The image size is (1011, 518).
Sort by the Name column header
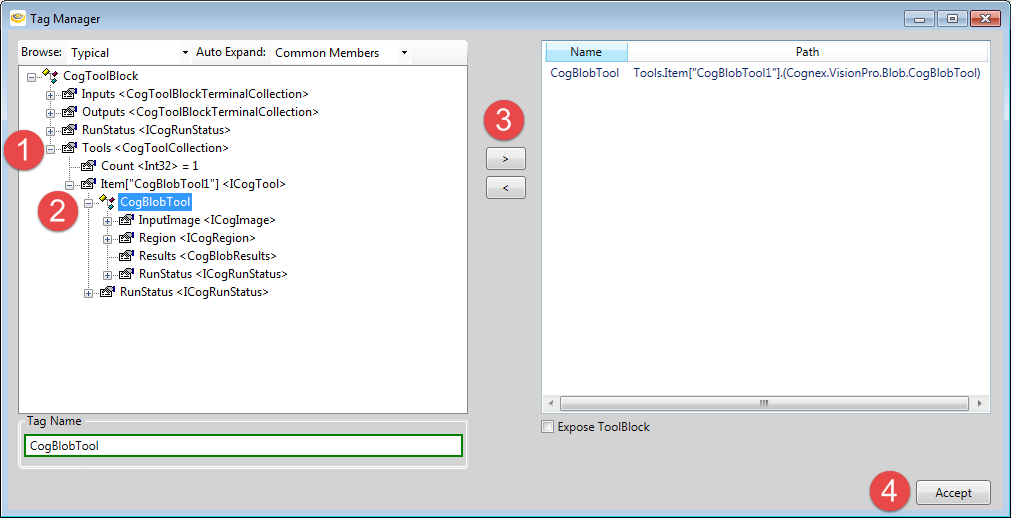(x=585, y=52)
